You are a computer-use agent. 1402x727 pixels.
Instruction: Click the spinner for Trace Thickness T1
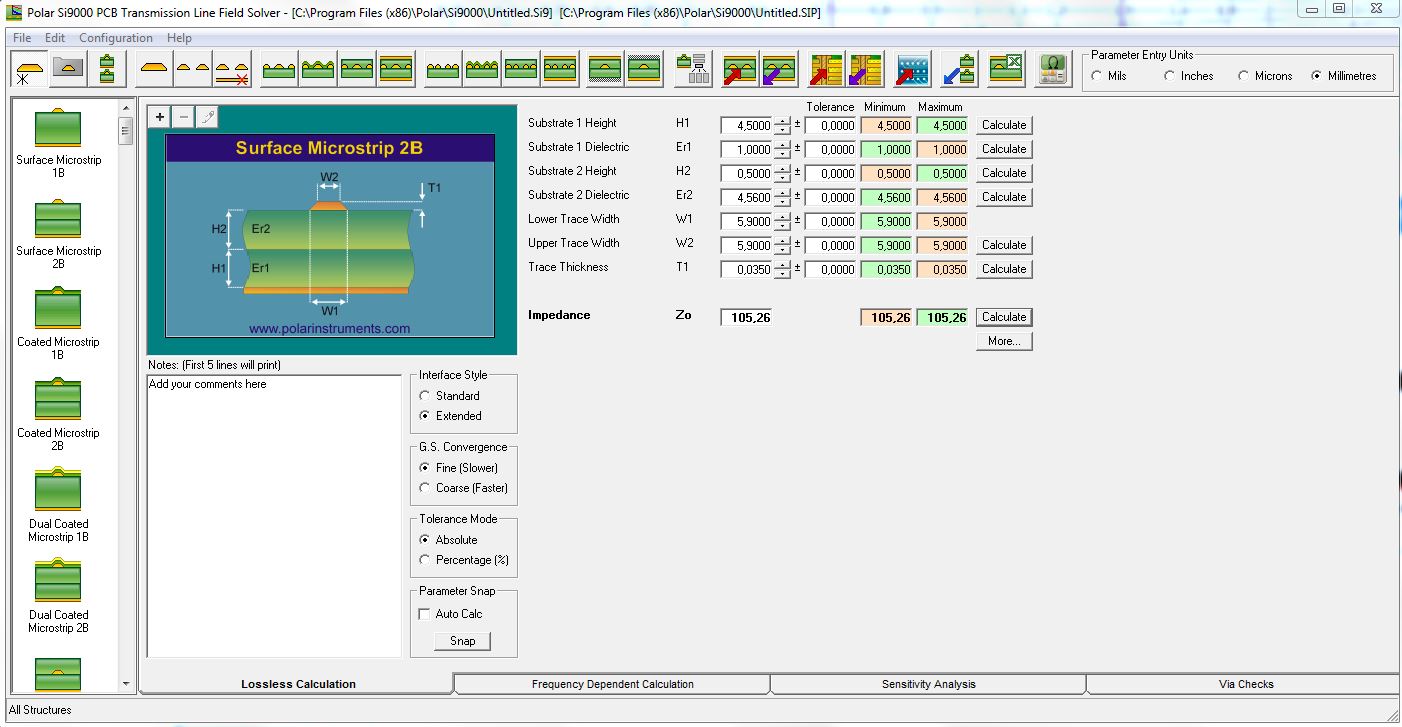(x=782, y=269)
